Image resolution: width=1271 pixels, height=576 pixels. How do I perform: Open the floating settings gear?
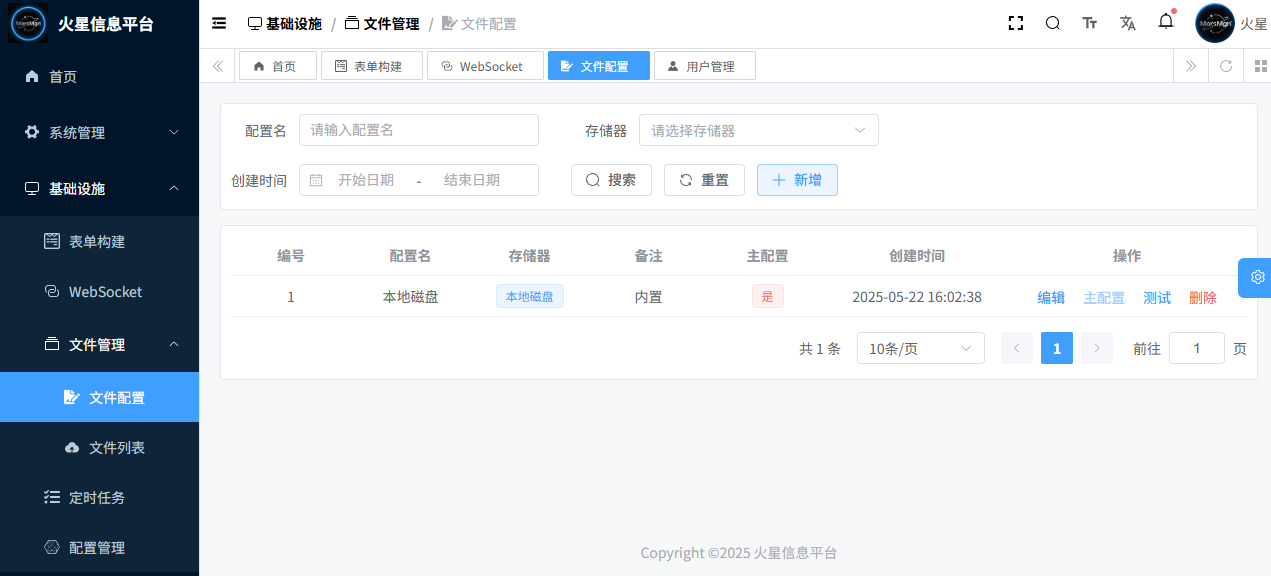point(1257,277)
